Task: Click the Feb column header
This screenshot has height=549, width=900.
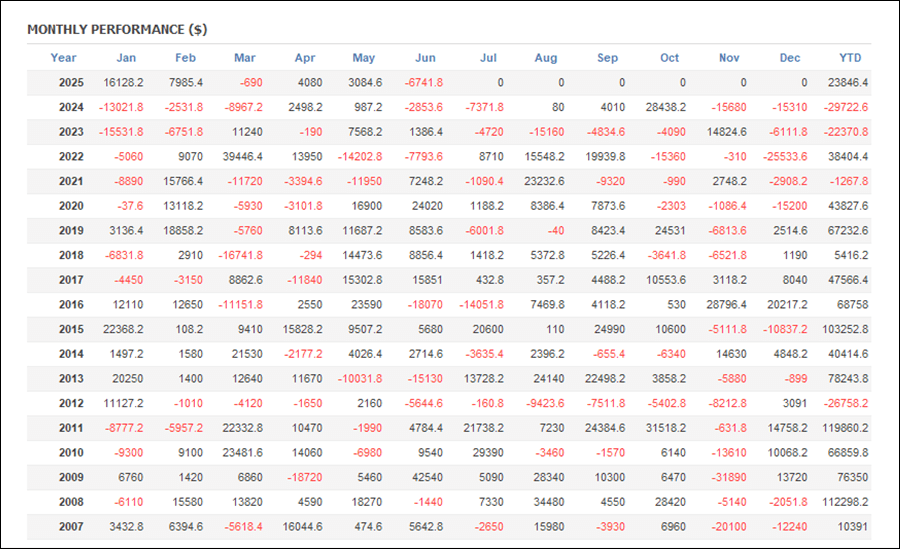Action: 185,57
